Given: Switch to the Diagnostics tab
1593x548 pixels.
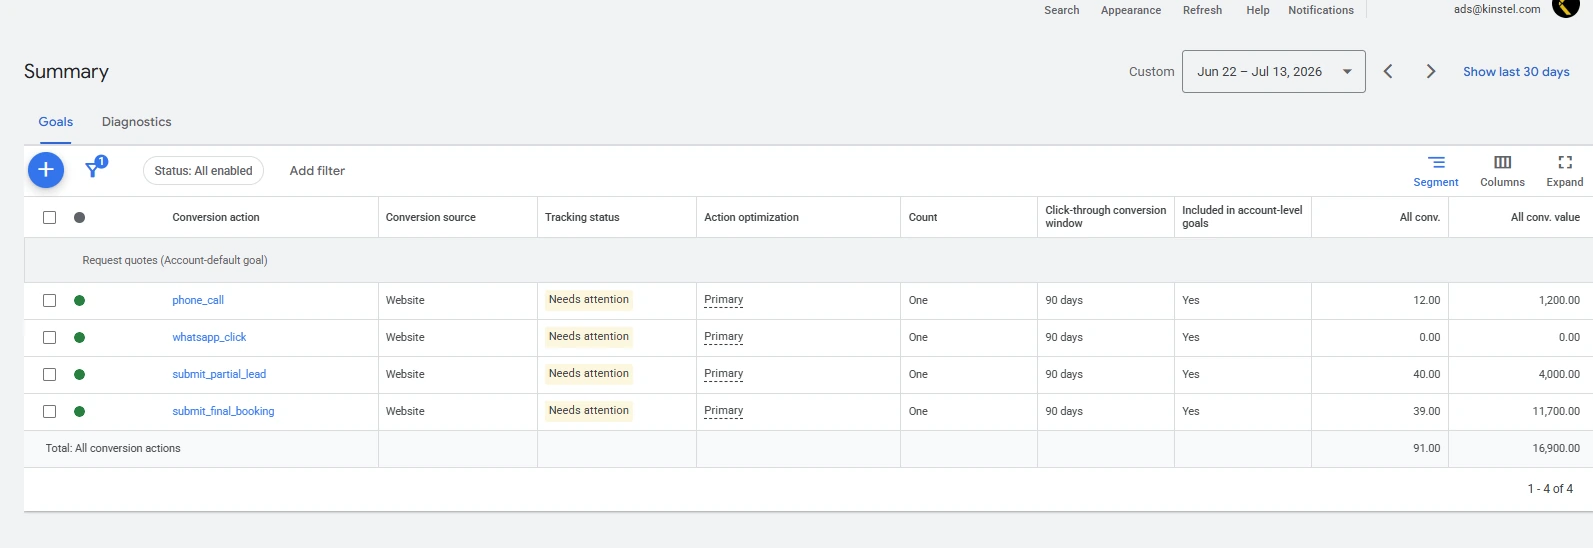Looking at the screenshot, I should (136, 122).
